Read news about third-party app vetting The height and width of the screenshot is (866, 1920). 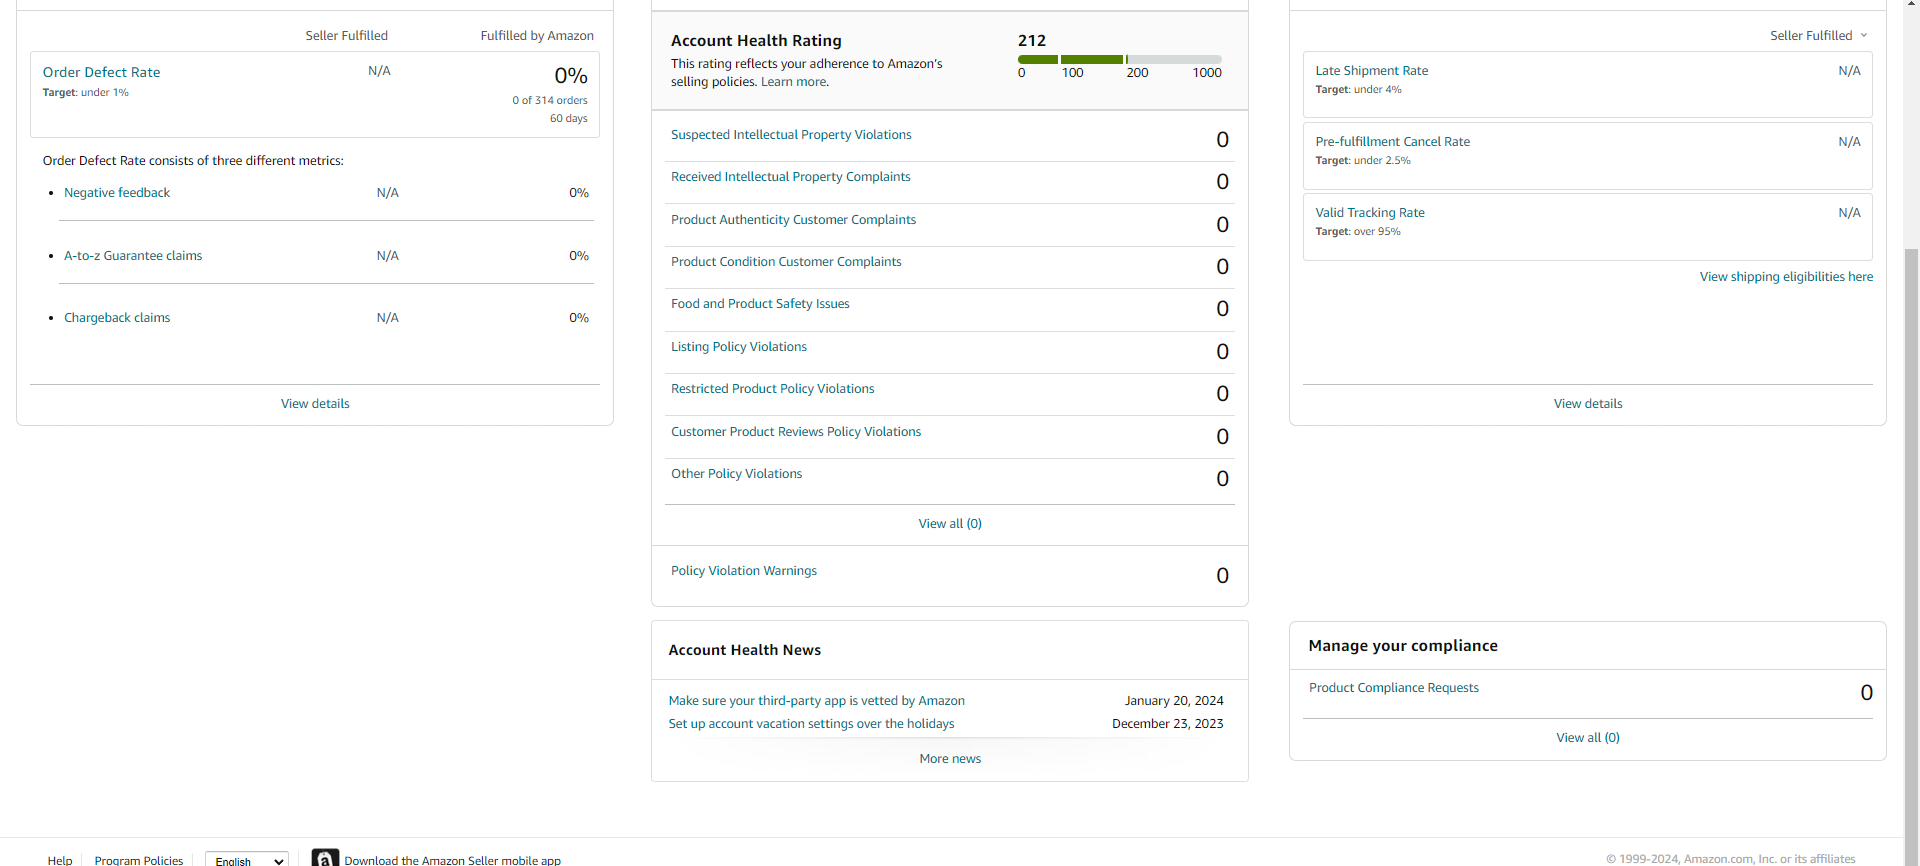pos(816,700)
